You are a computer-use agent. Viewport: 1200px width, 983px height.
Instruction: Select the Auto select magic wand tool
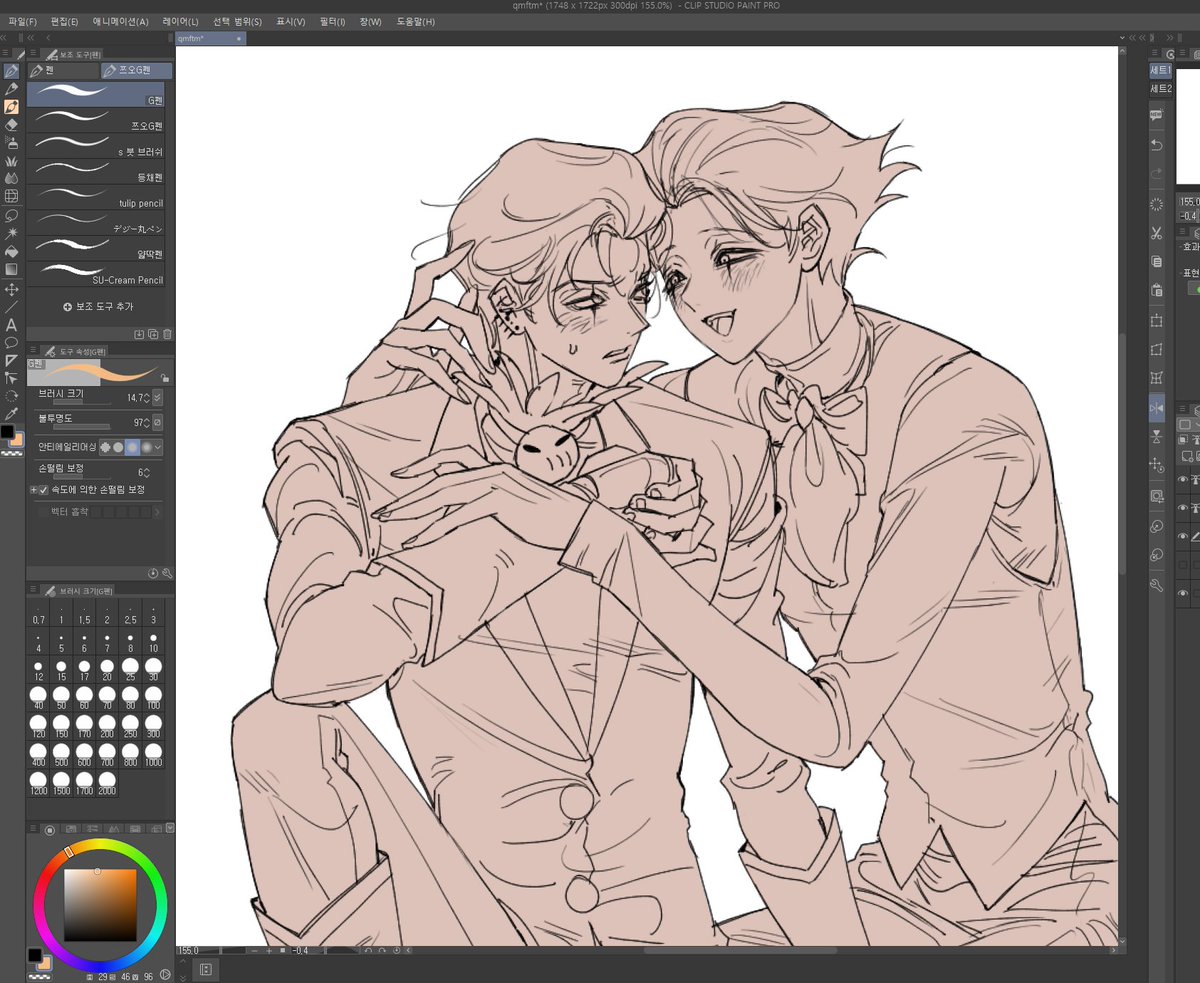click(x=11, y=233)
